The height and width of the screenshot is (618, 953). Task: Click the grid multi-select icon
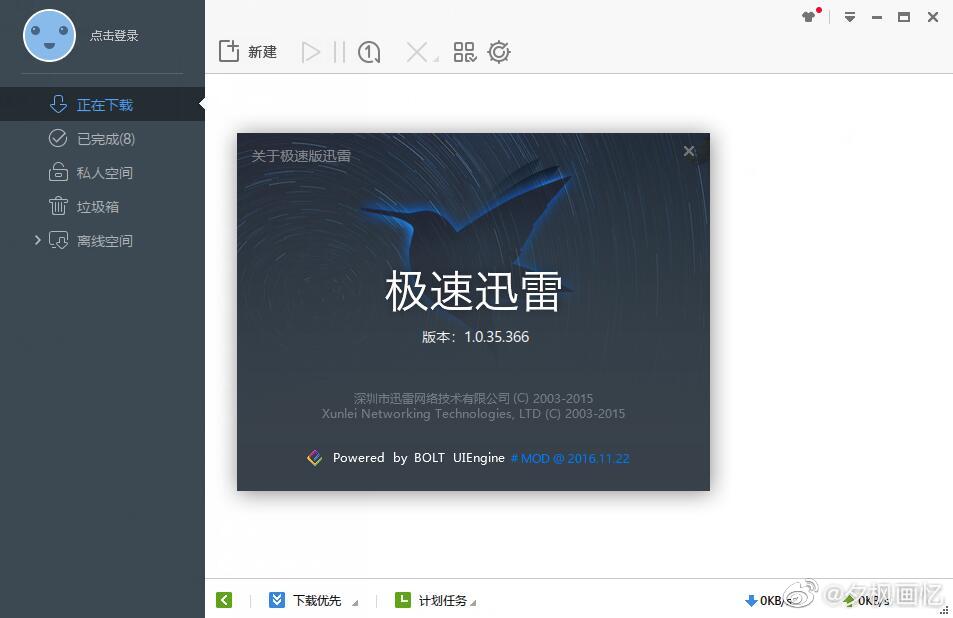point(465,52)
